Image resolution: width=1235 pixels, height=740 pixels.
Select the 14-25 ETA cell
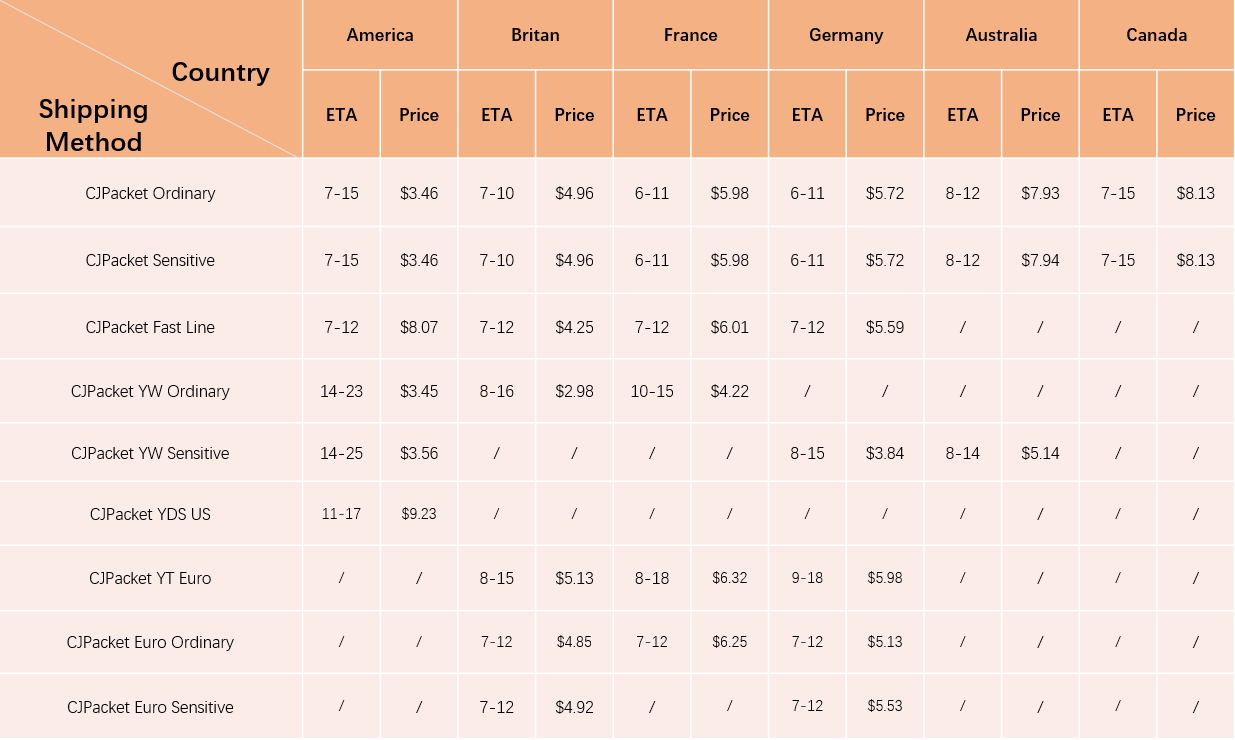[x=341, y=453]
